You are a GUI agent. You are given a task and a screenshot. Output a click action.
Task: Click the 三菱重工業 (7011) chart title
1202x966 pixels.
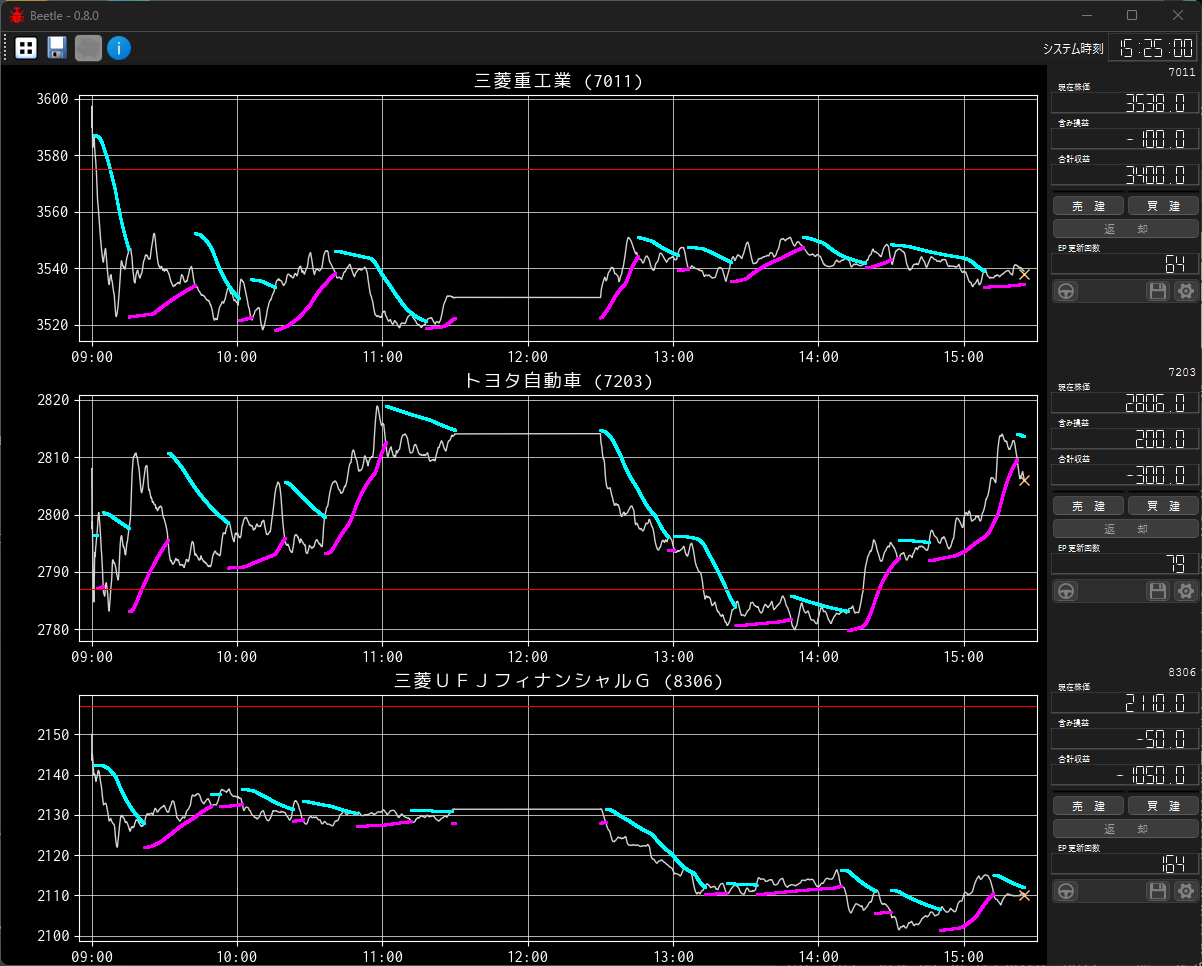point(558,81)
